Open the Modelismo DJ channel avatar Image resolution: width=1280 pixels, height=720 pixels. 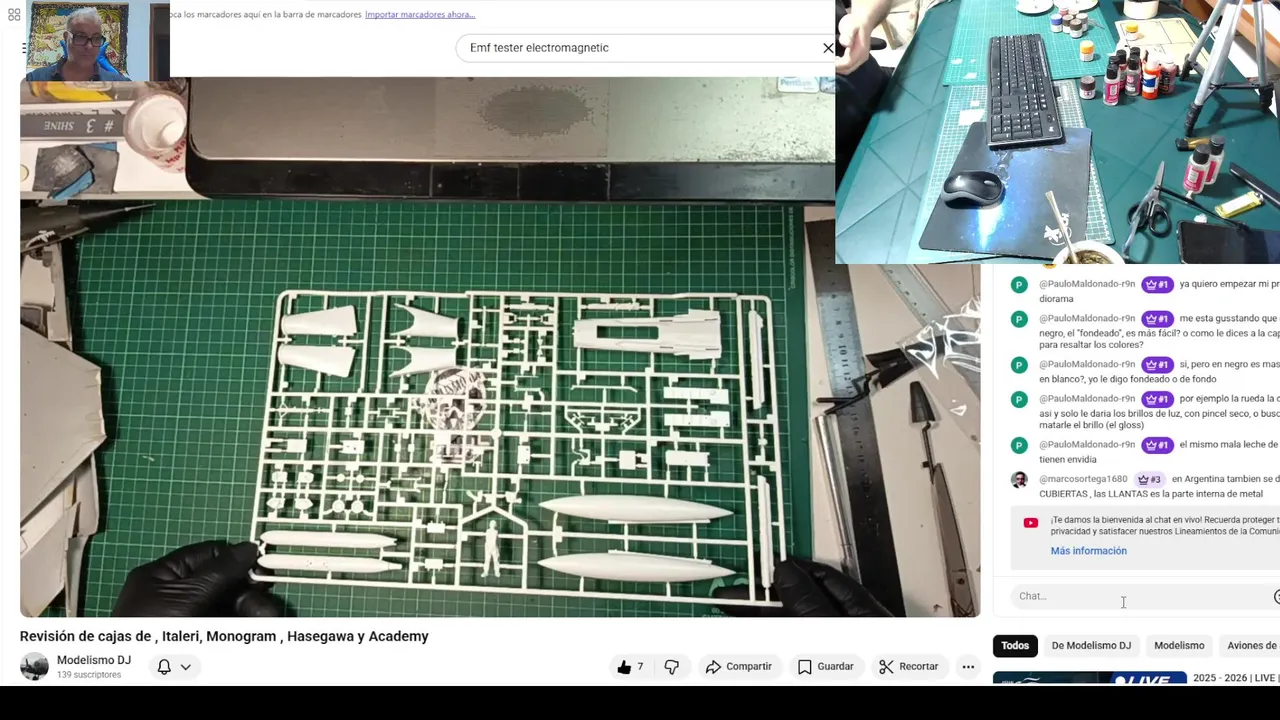coord(34,667)
